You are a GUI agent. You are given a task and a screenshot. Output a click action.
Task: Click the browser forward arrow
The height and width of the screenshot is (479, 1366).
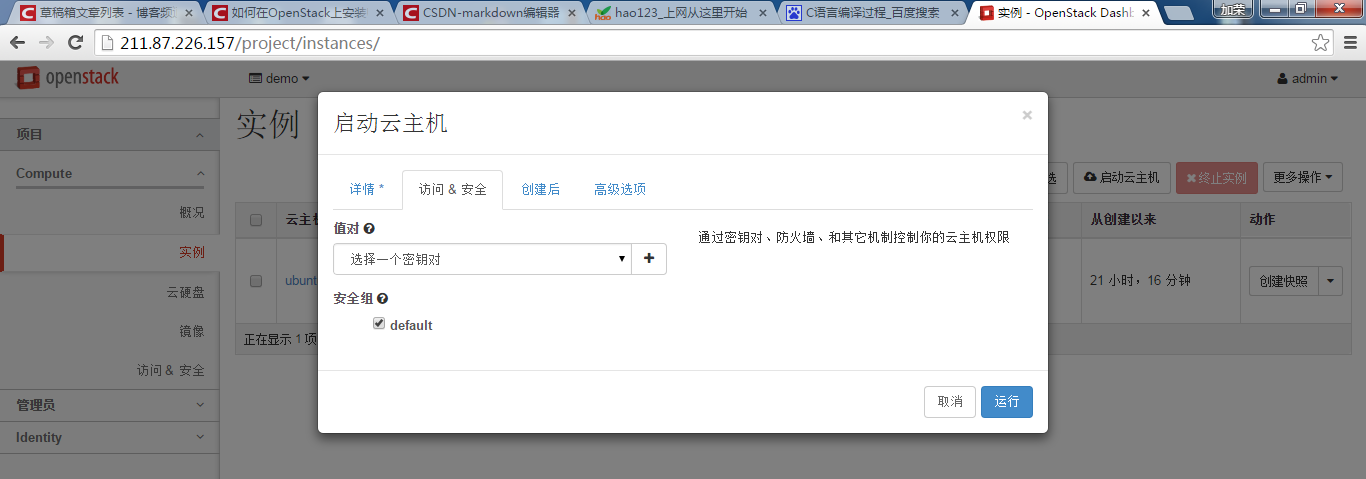[x=46, y=43]
